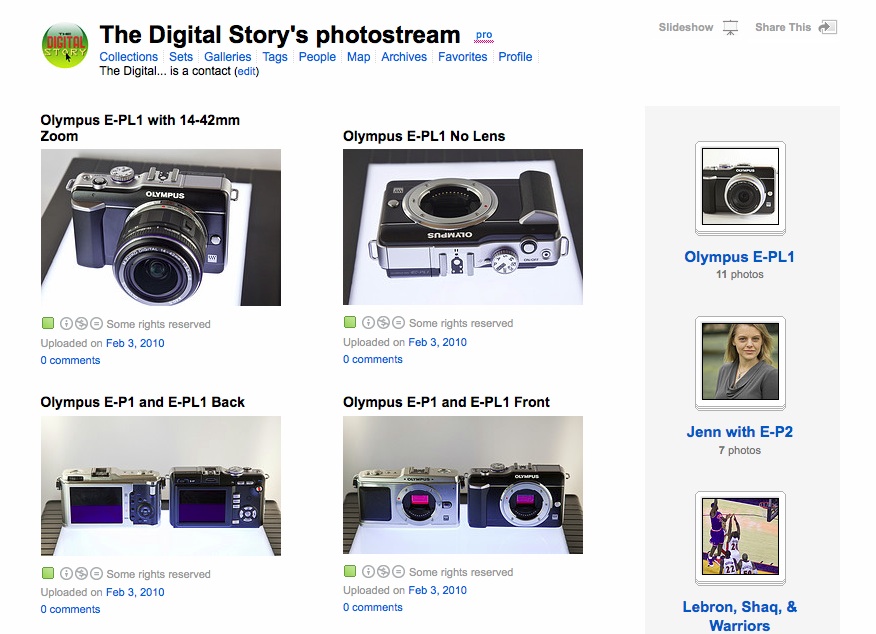Screen dimensions: 876x634
Task: Click The Digital Story round avatar icon
Action: click(x=65, y=47)
